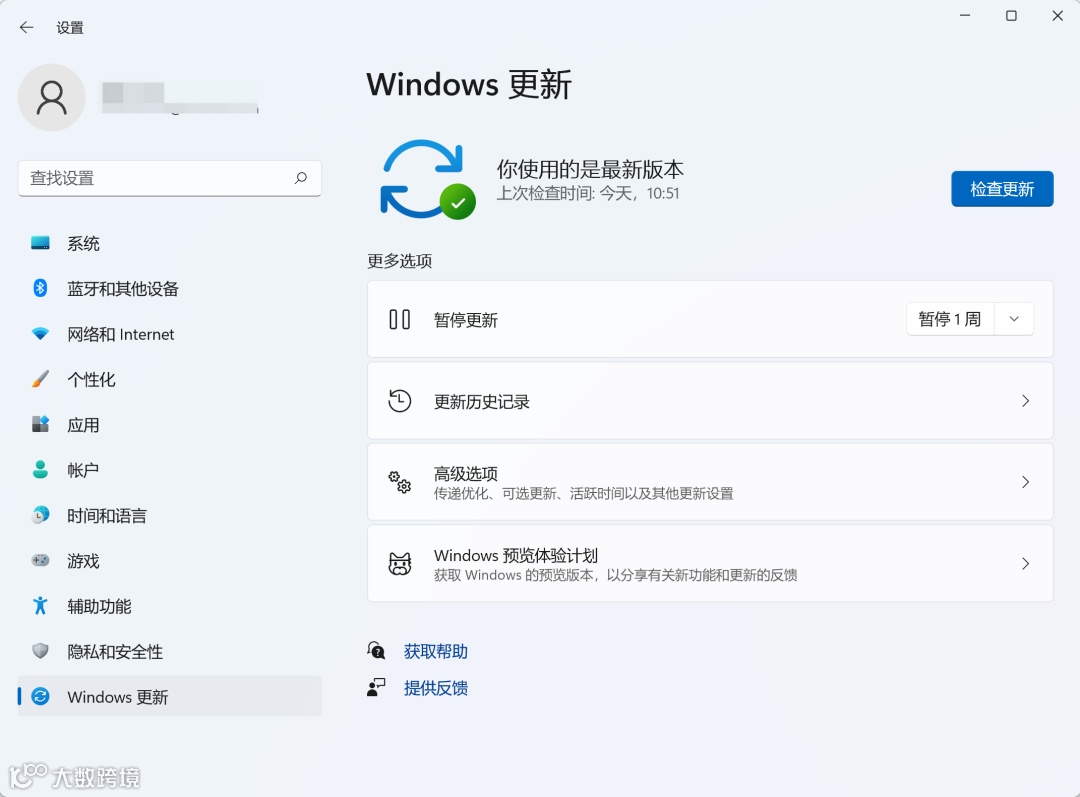Select the 辅助功能 label
The height and width of the screenshot is (797, 1080).
click(99, 606)
